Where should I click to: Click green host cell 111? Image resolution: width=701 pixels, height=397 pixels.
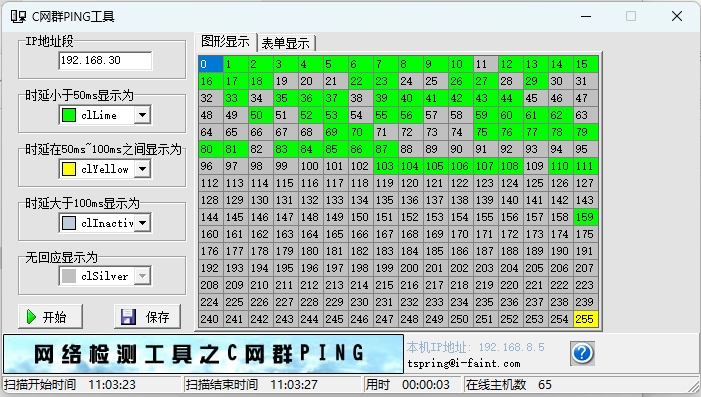586,166
